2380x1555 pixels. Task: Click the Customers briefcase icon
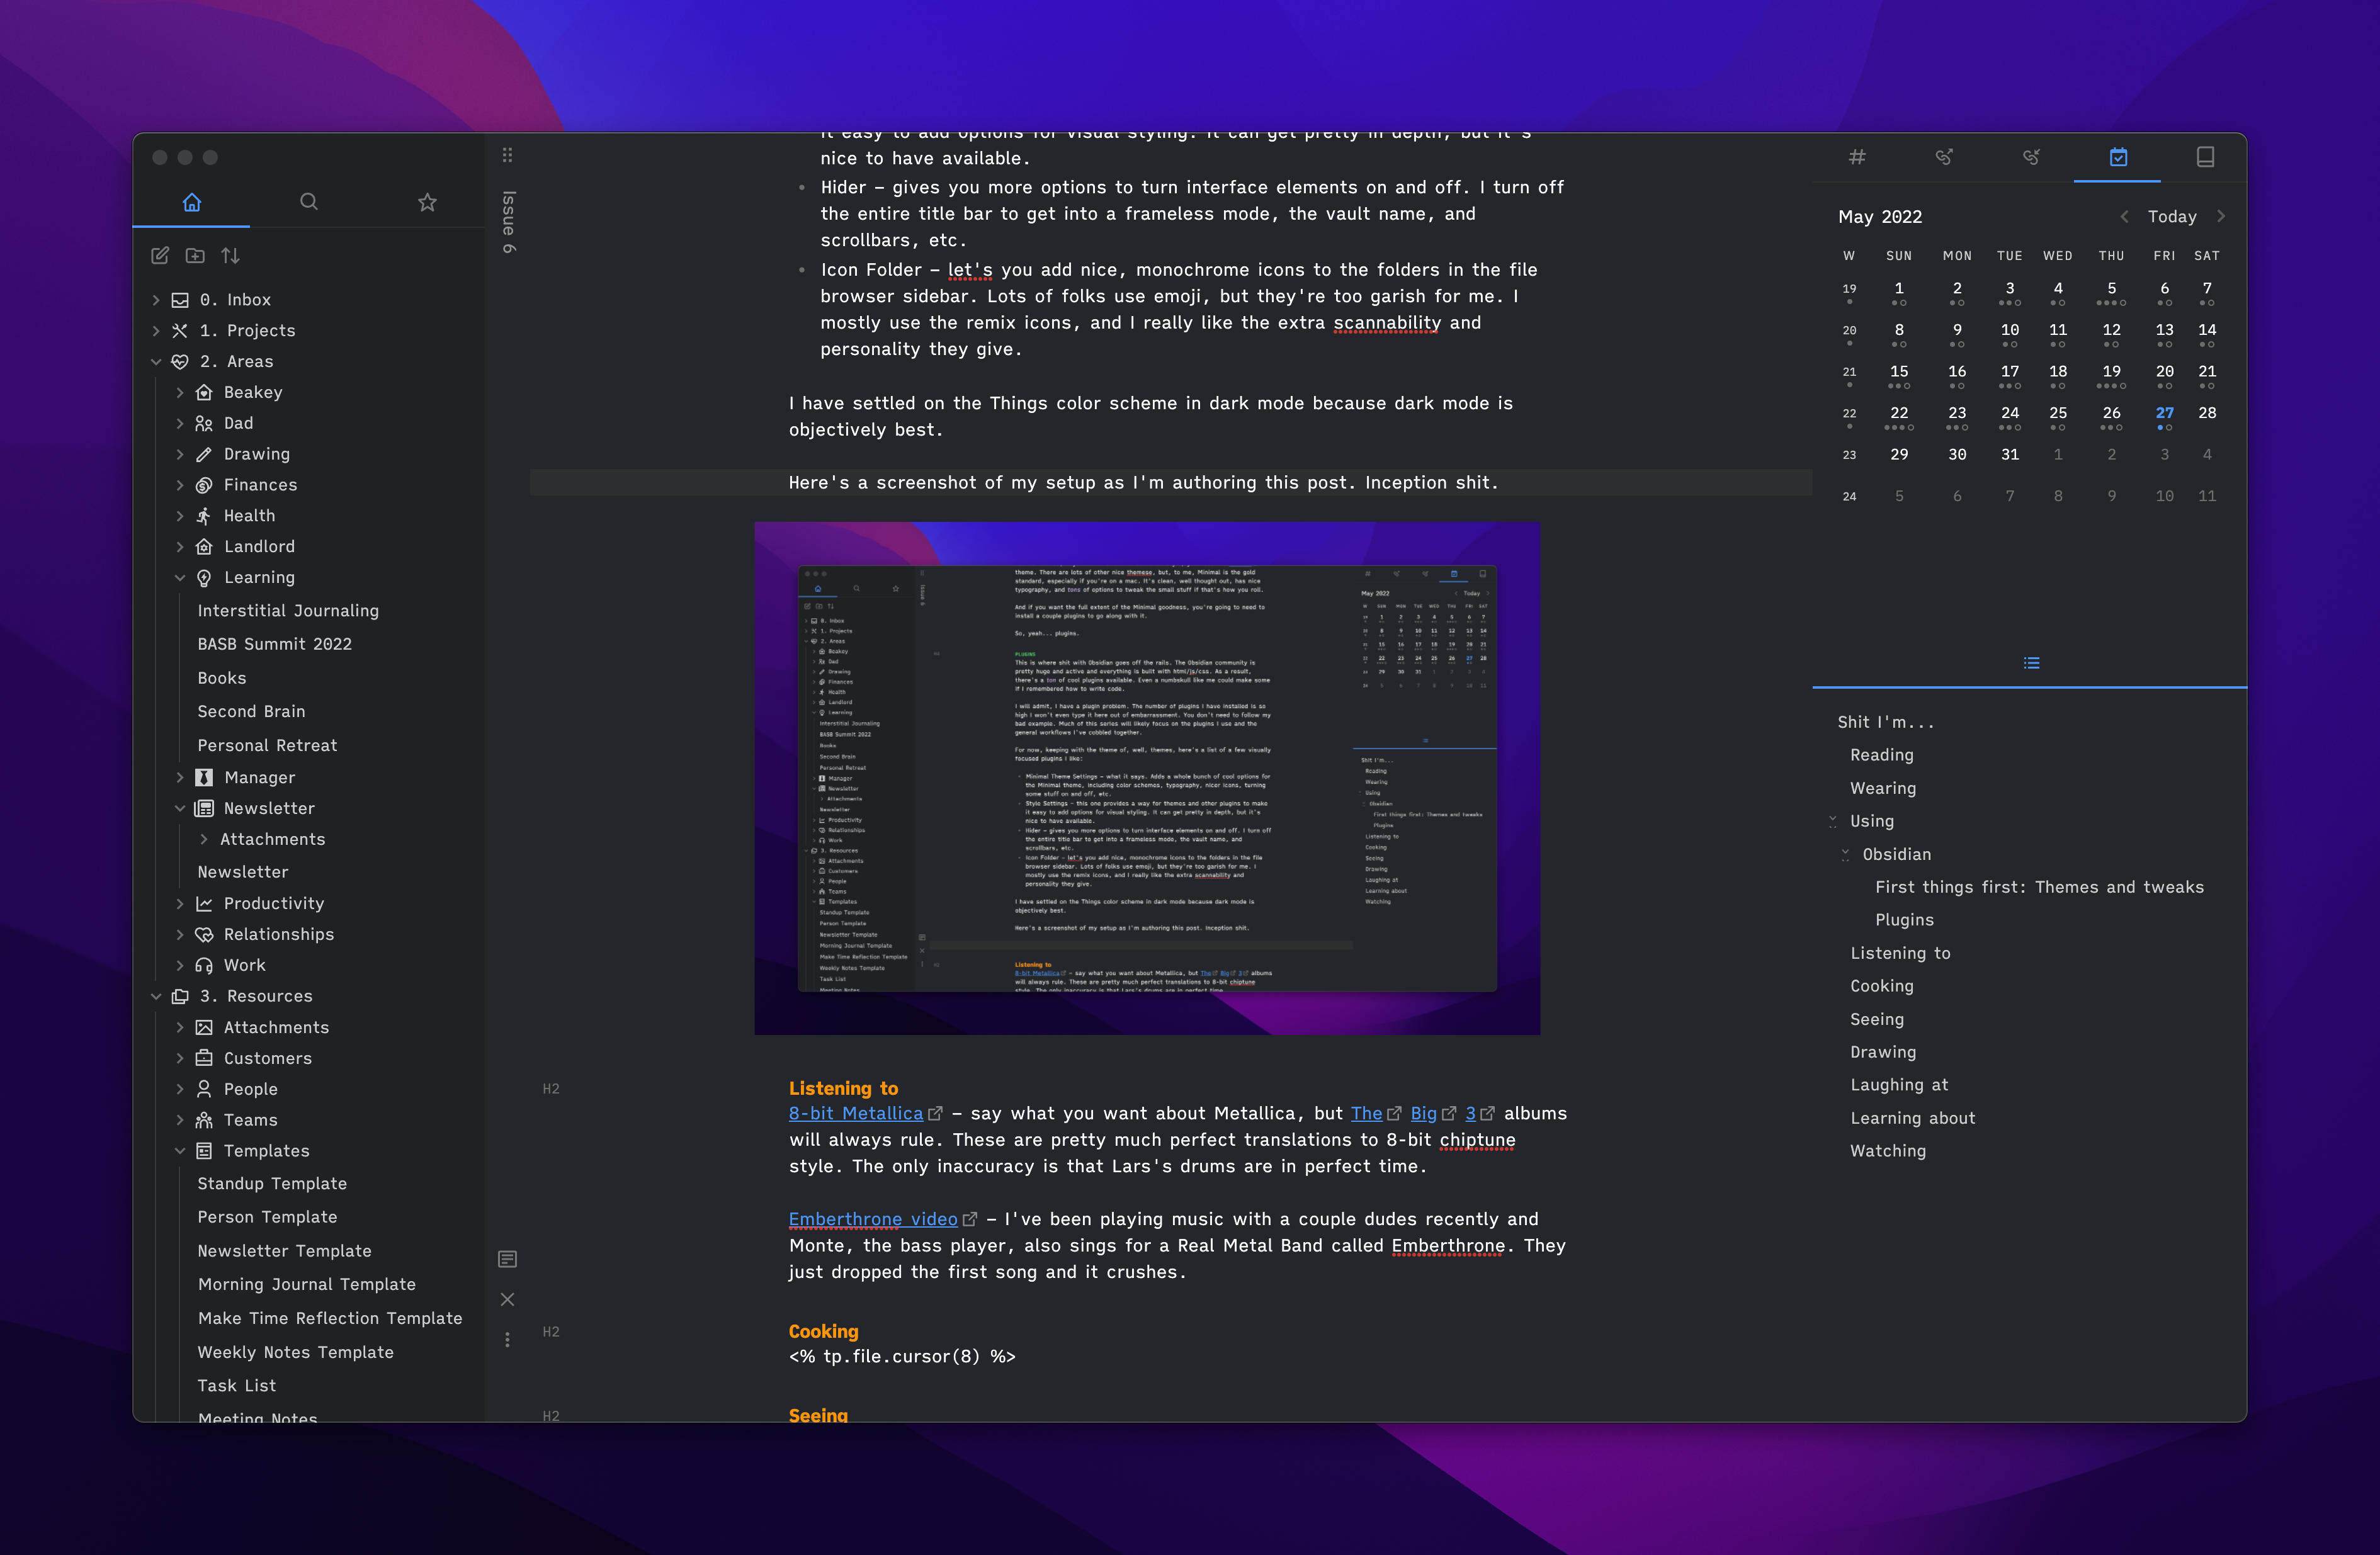coord(204,1059)
